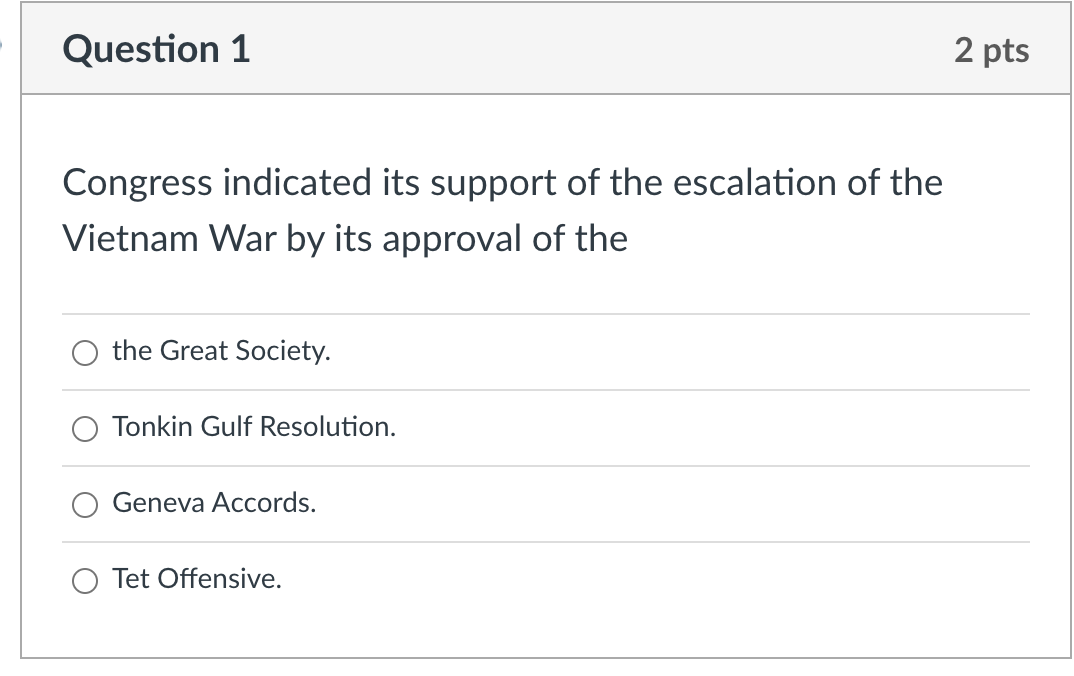
Task: Click the word "approval" in the question
Action: point(452,240)
